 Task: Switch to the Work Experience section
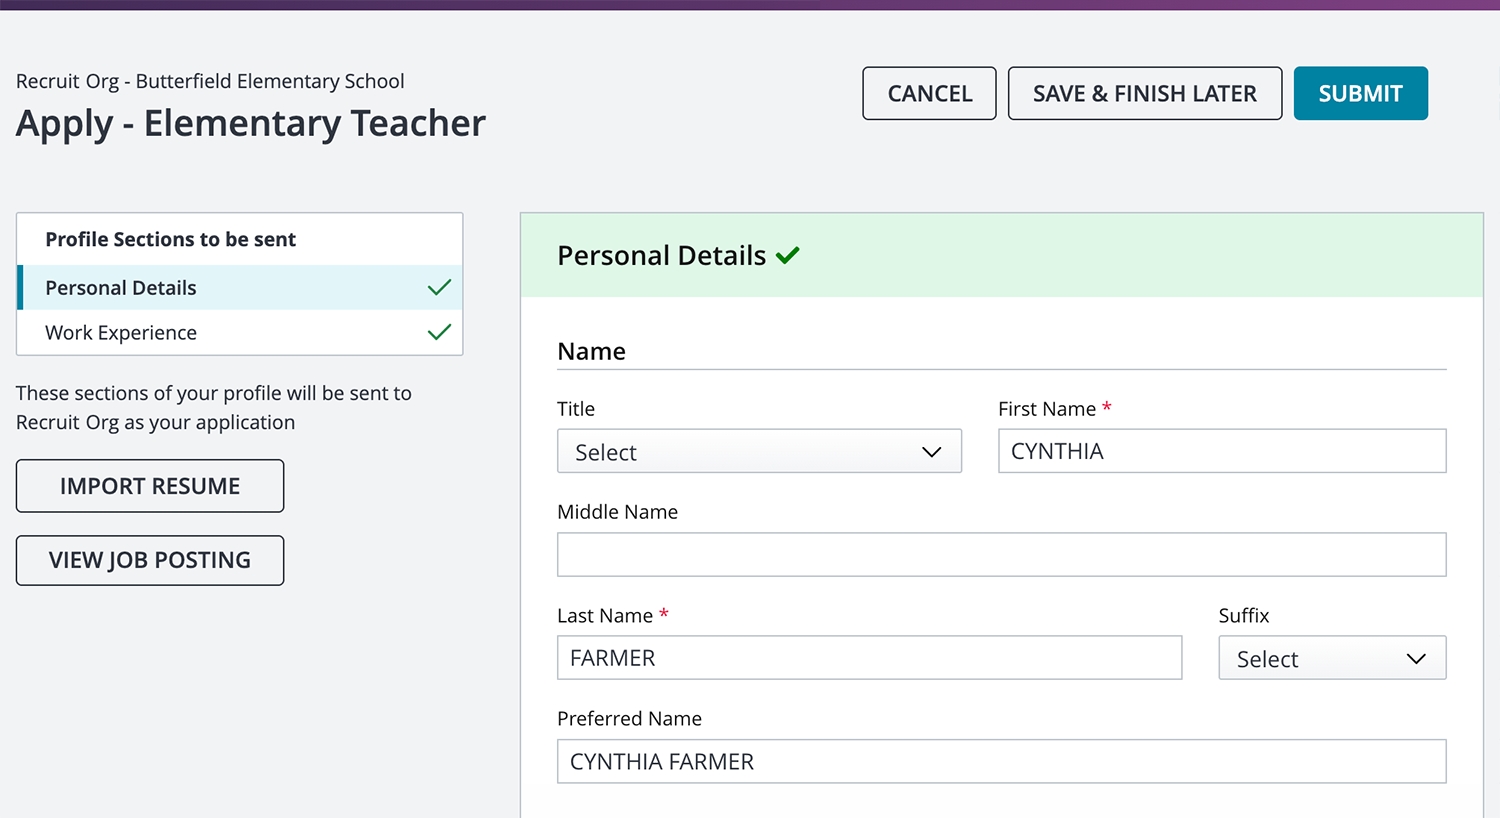point(121,333)
